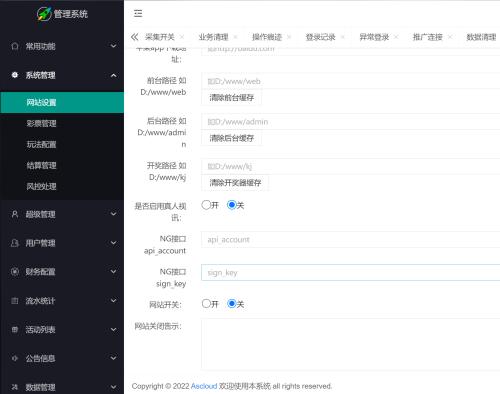The image size is (500, 394).
Task: Close the 采集开关 tab
Action: [182, 37]
